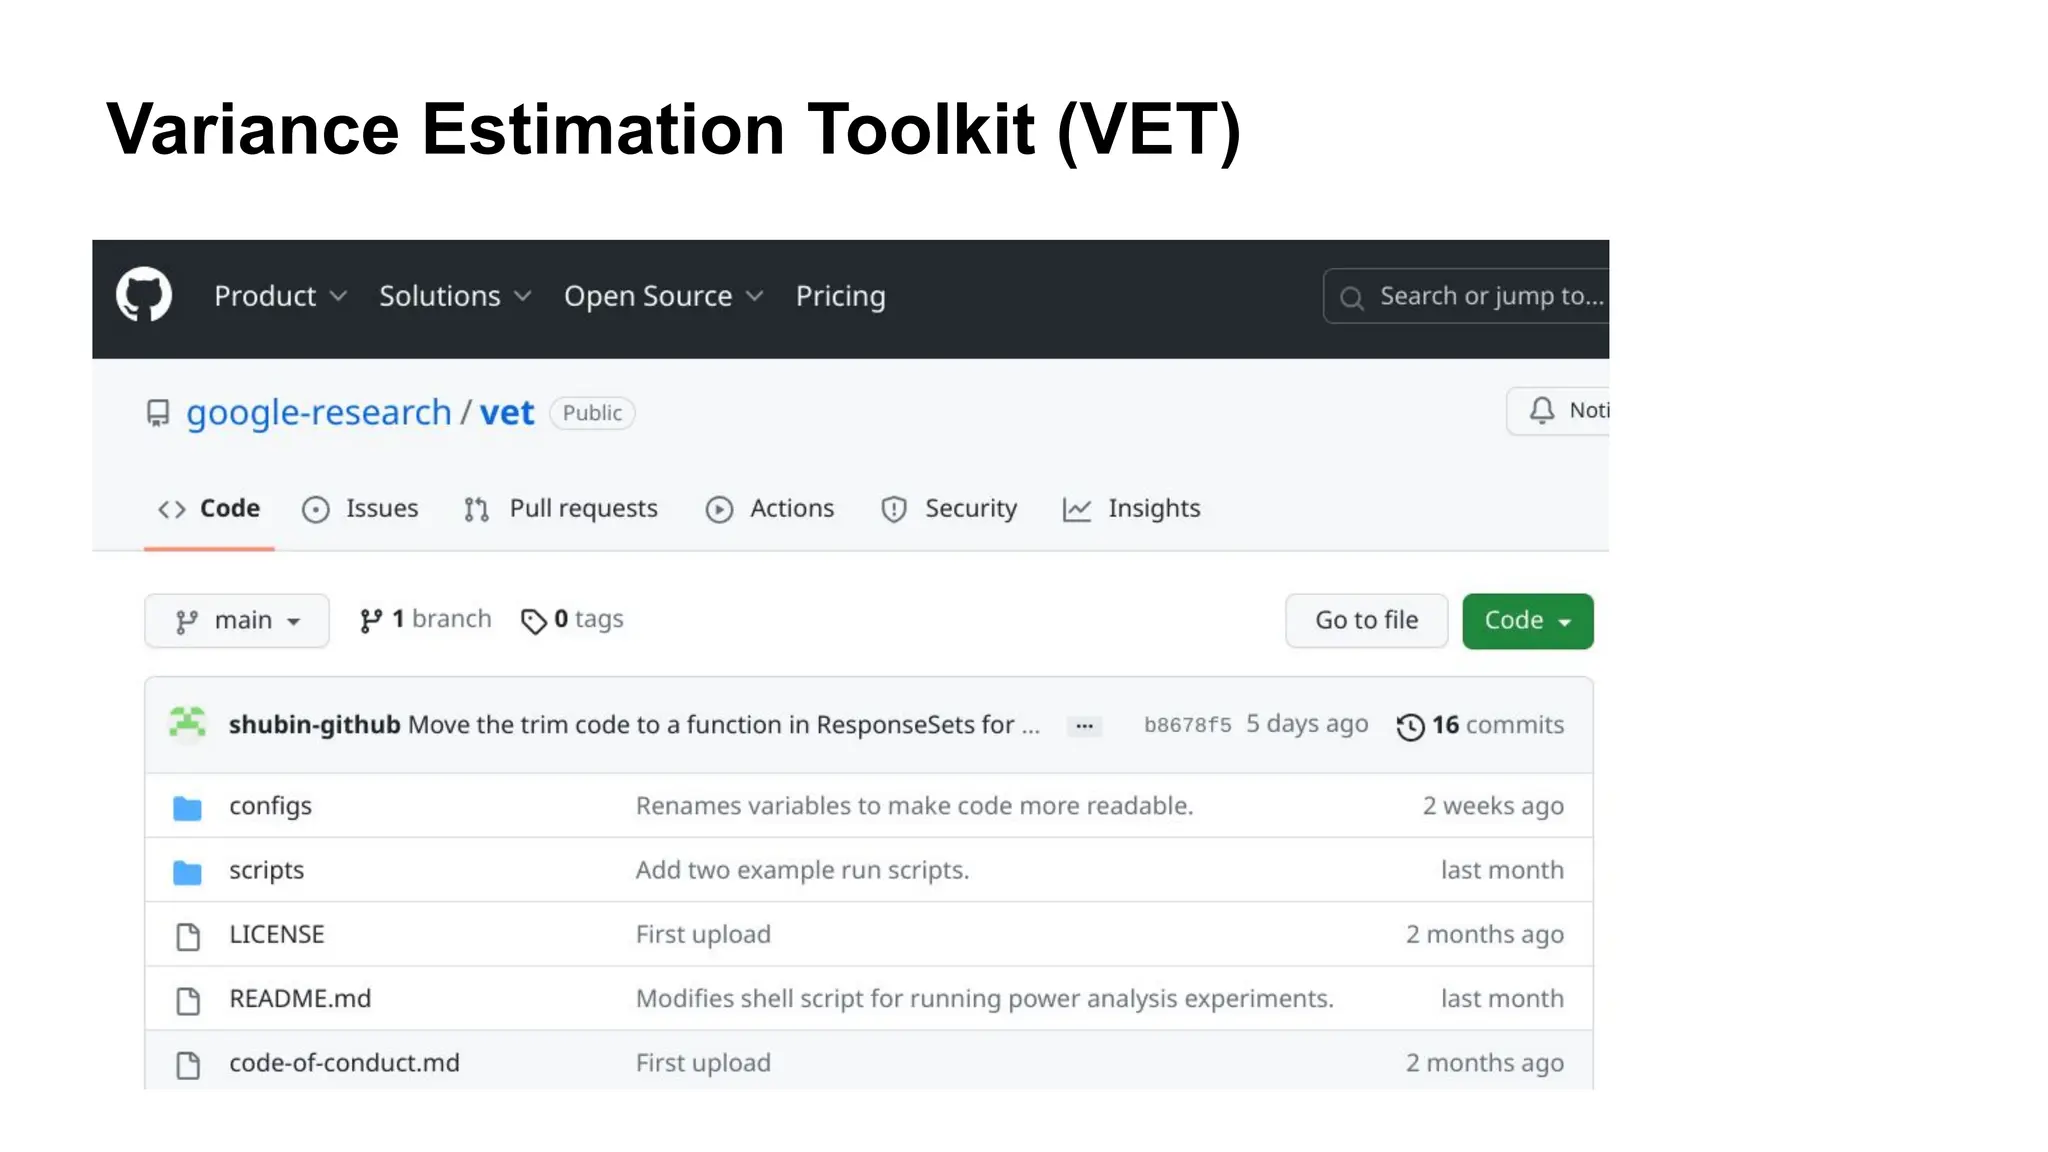Screen dimensions: 2048x1152
Task: Click 'last month' in scripts row
Action: (x=1502, y=871)
